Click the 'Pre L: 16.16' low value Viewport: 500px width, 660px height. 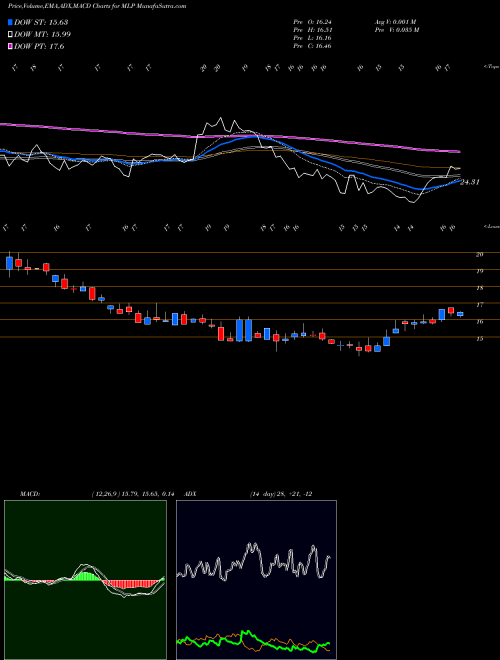(x=312, y=38)
